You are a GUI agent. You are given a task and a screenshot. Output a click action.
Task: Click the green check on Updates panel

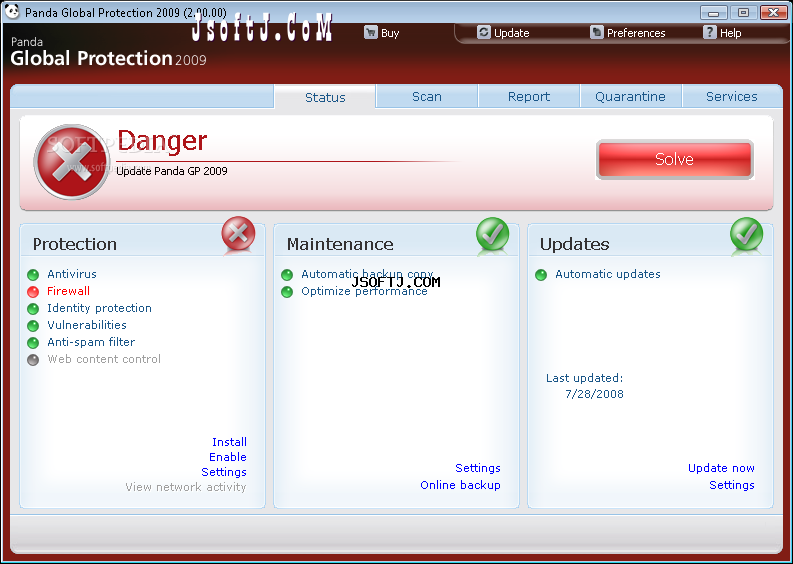pyautogui.click(x=746, y=234)
